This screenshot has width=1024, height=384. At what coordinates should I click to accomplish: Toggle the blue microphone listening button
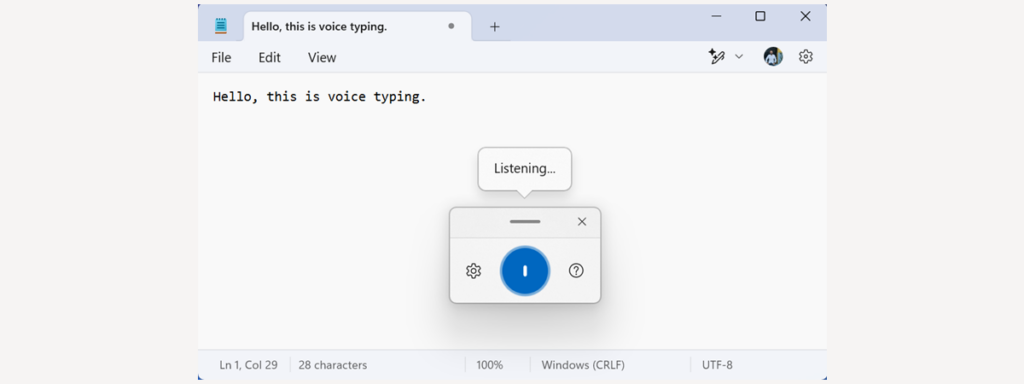point(525,271)
